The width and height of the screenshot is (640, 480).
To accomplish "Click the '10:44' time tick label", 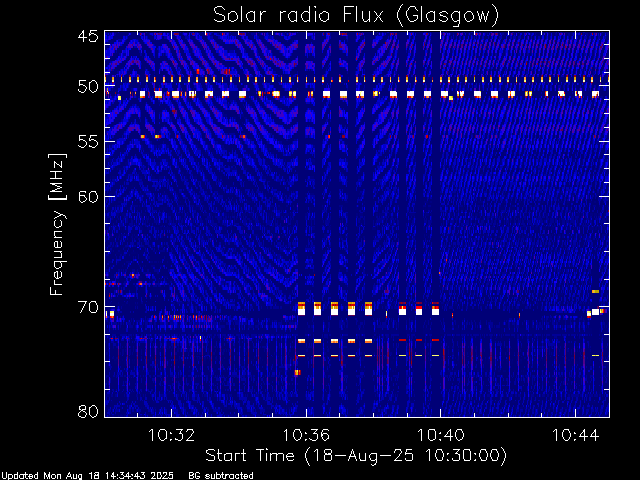I will pos(576,435).
